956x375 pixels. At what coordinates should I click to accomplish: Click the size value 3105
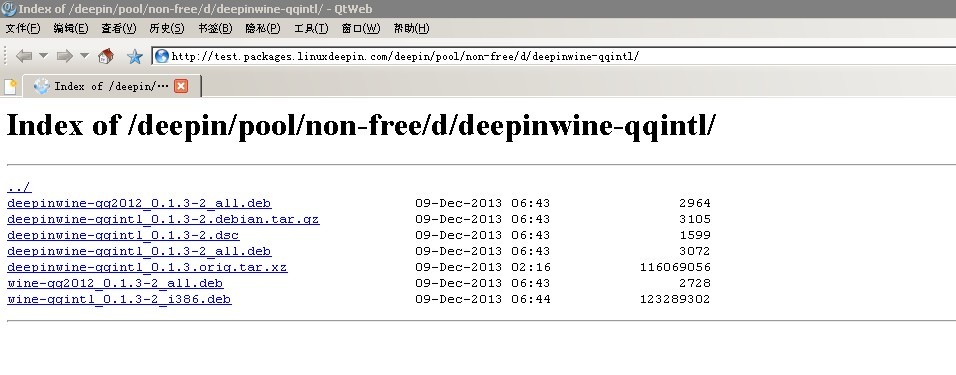tap(695, 219)
